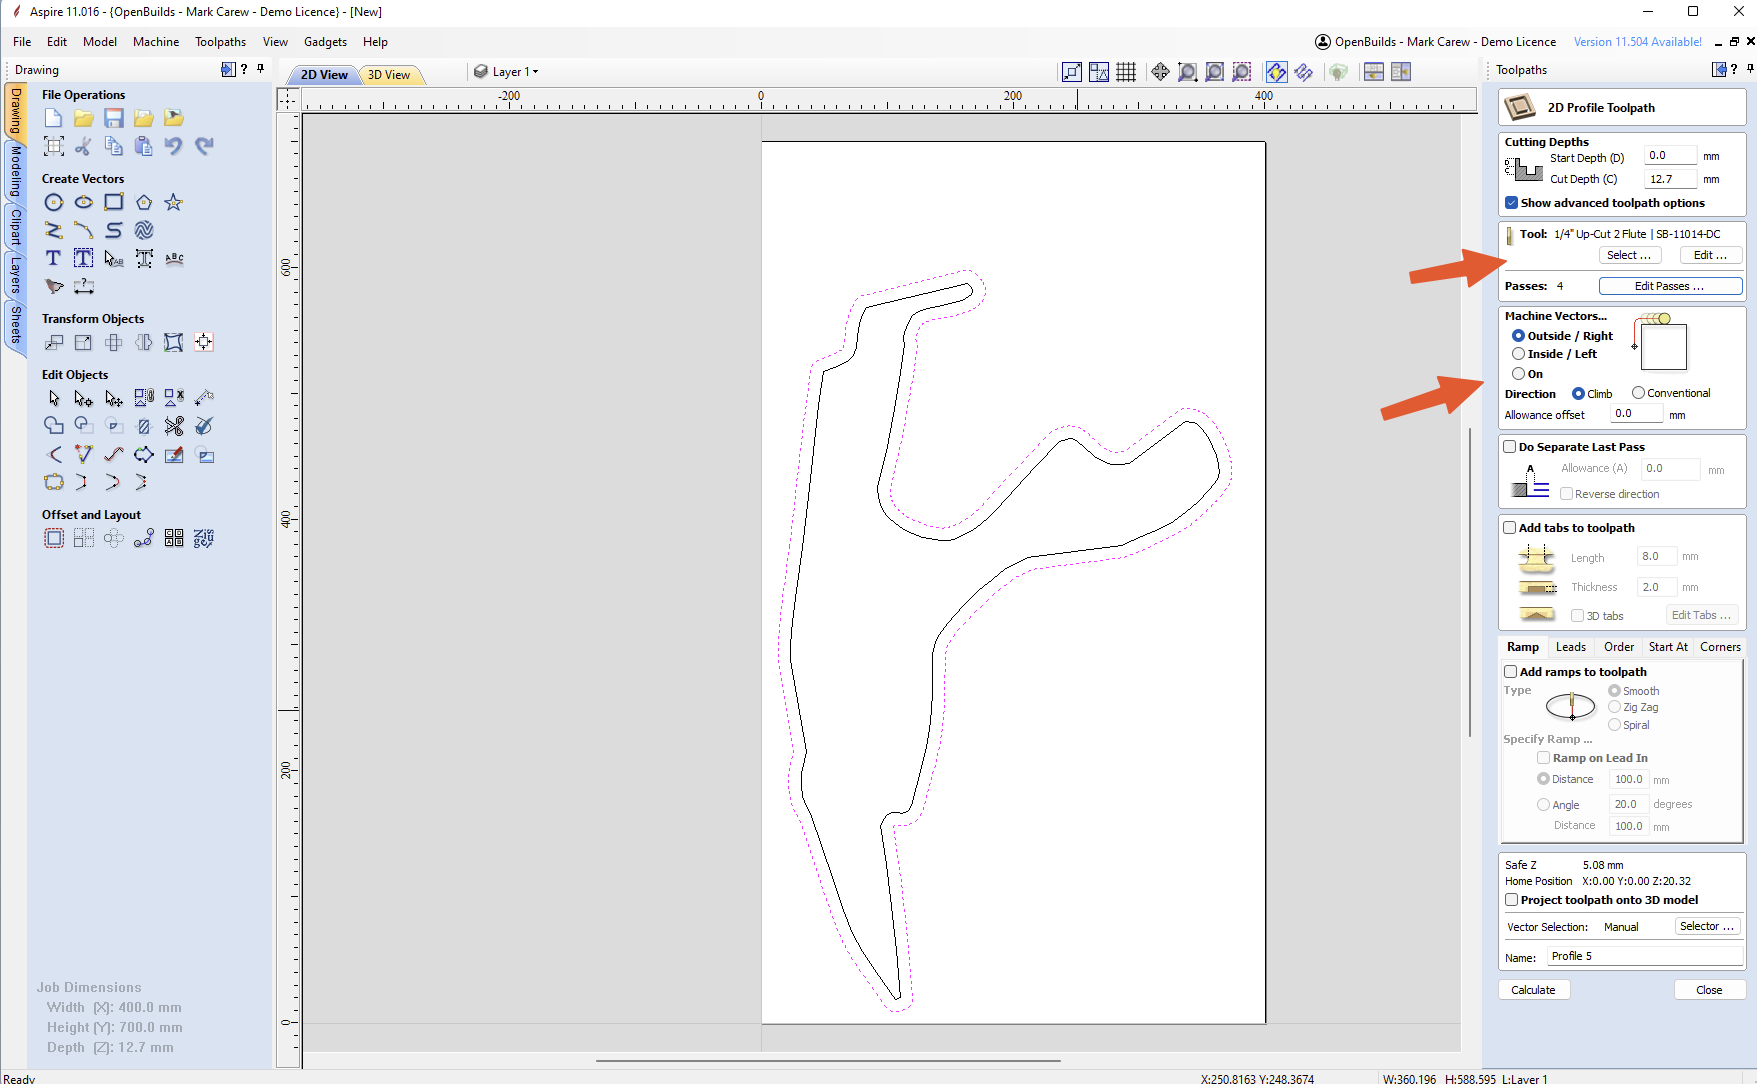Enable Add tabs to toolpath
The image size is (1757, 1084).
[1510, 528]
